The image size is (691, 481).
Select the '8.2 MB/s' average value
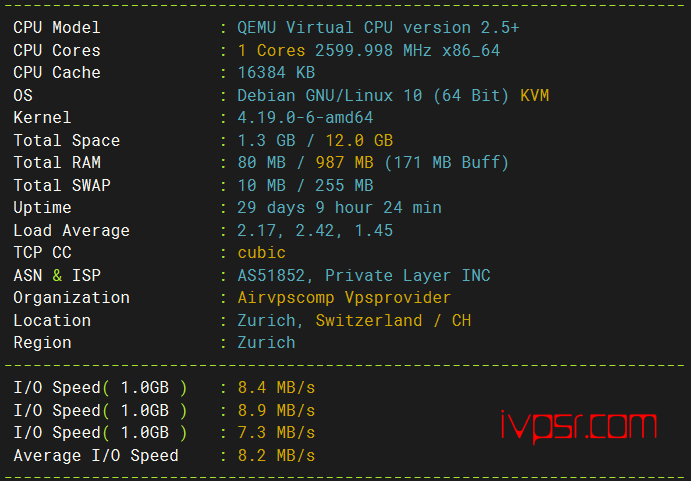276,455
